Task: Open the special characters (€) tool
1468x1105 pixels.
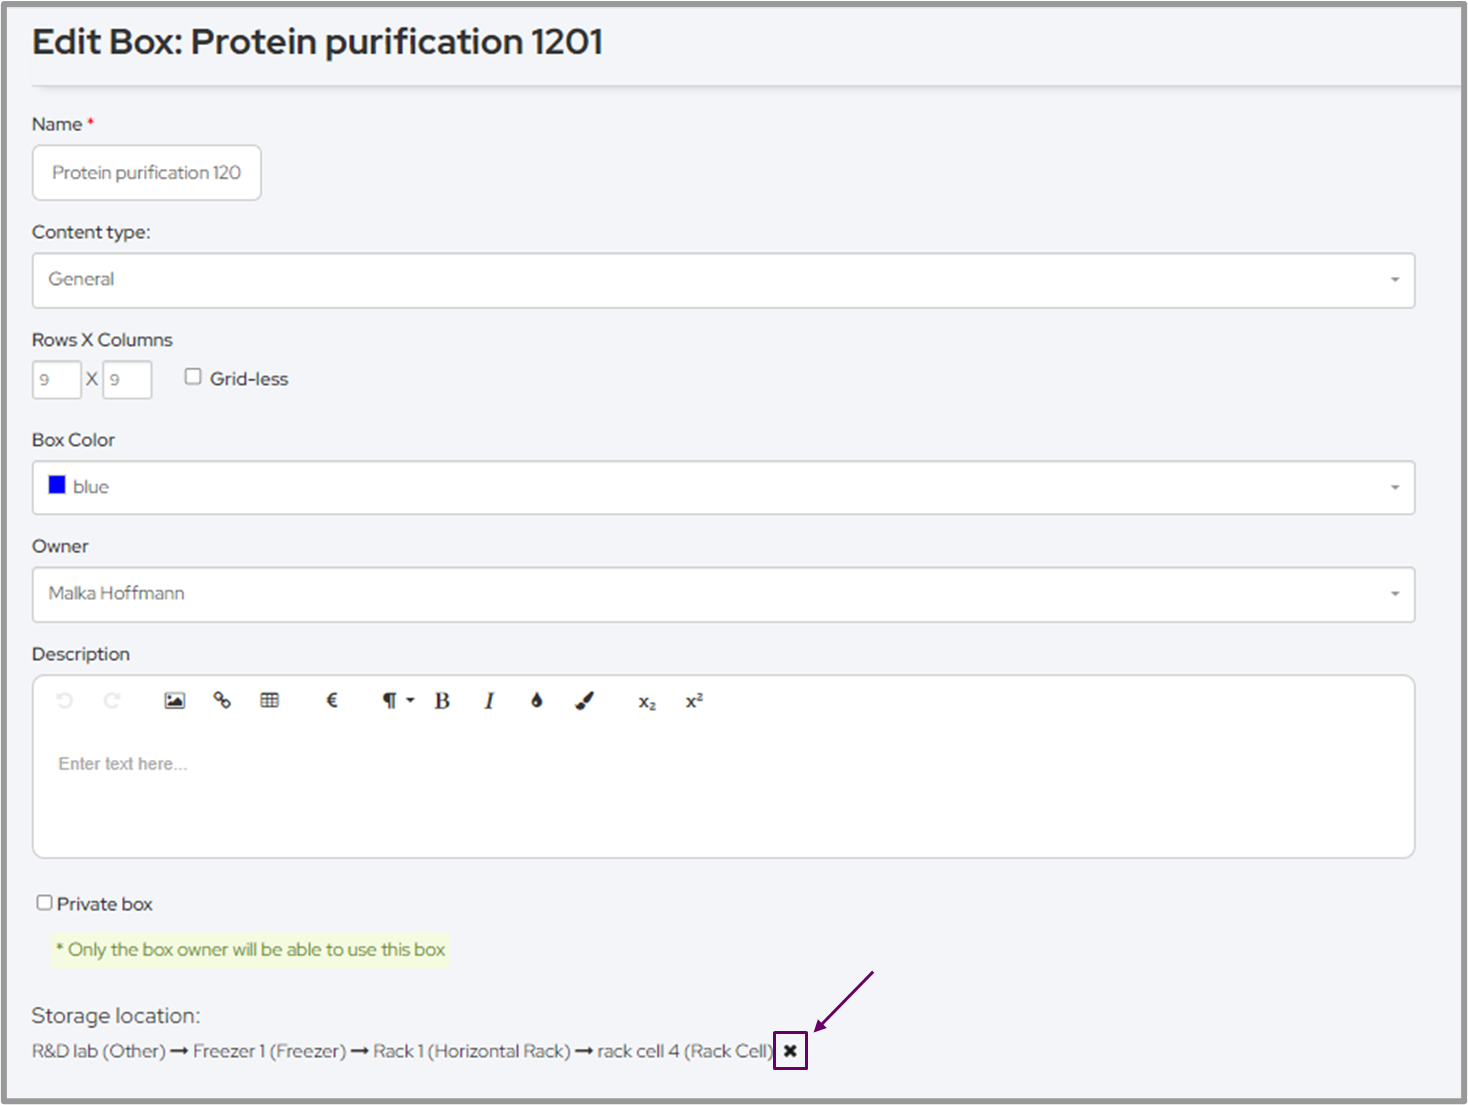Action: tap(332, 701)
